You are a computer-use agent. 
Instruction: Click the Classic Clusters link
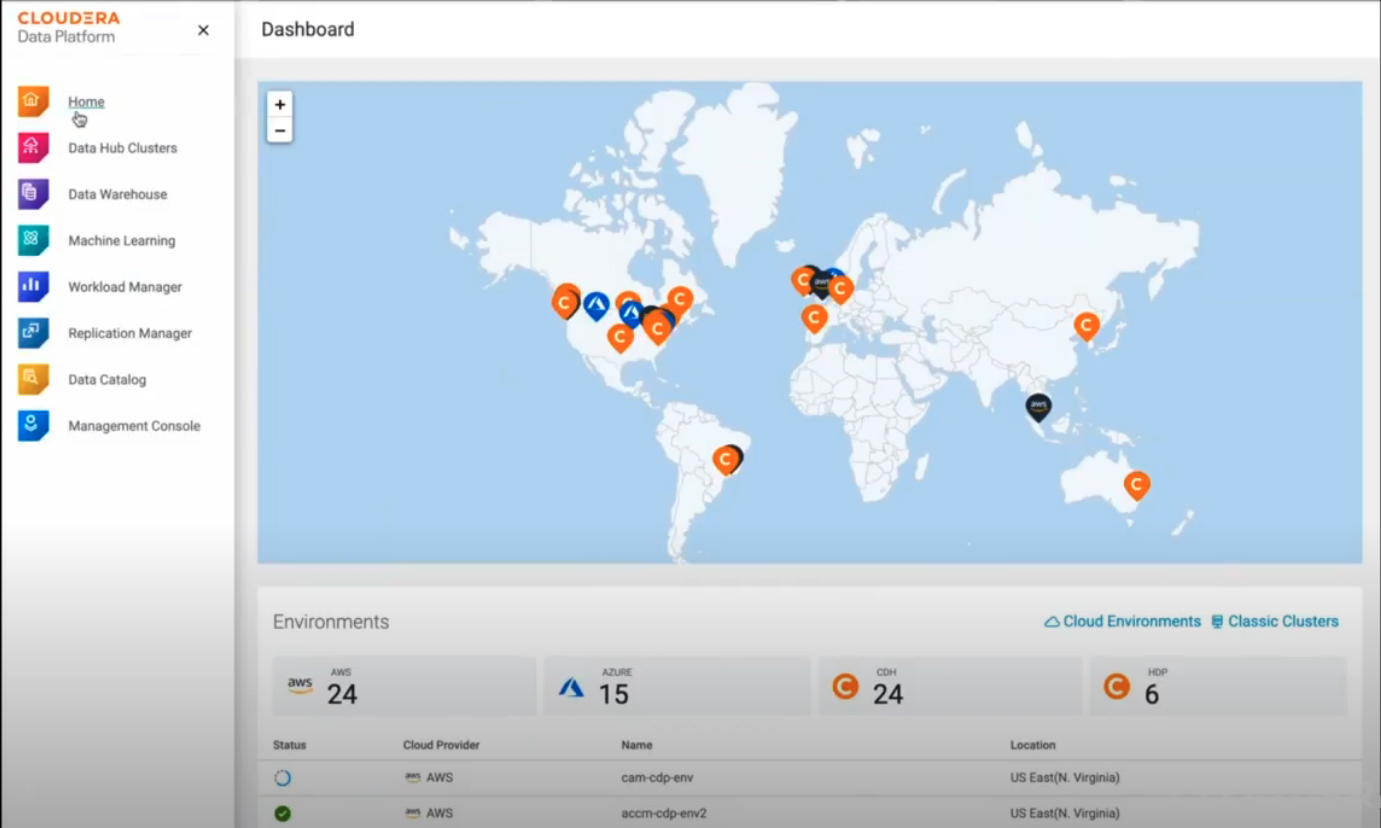click(x=1274, y=621)
